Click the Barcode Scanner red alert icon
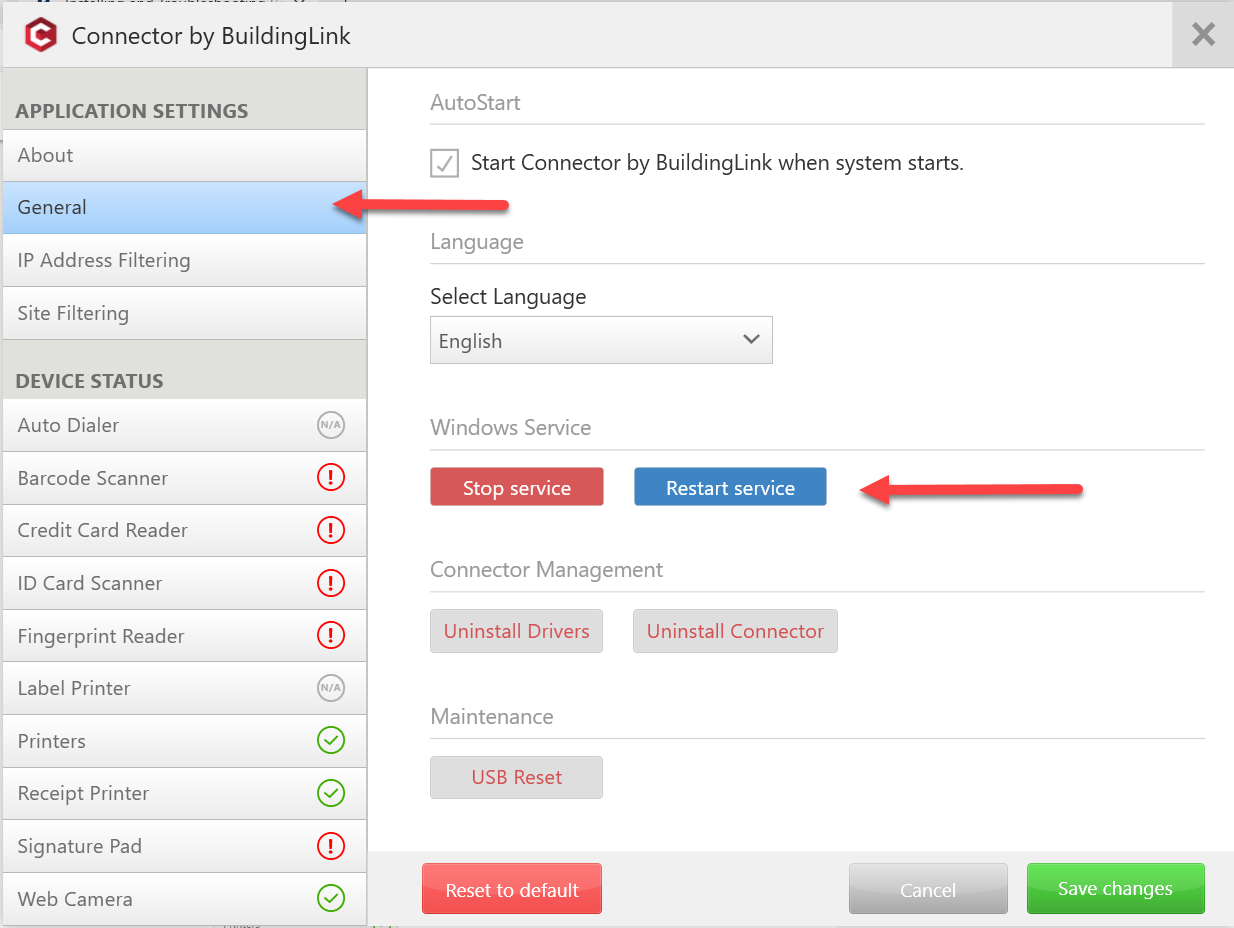The width and height of the screenshot is (1234, 928). pyautogui.click(x=331, y=478)
